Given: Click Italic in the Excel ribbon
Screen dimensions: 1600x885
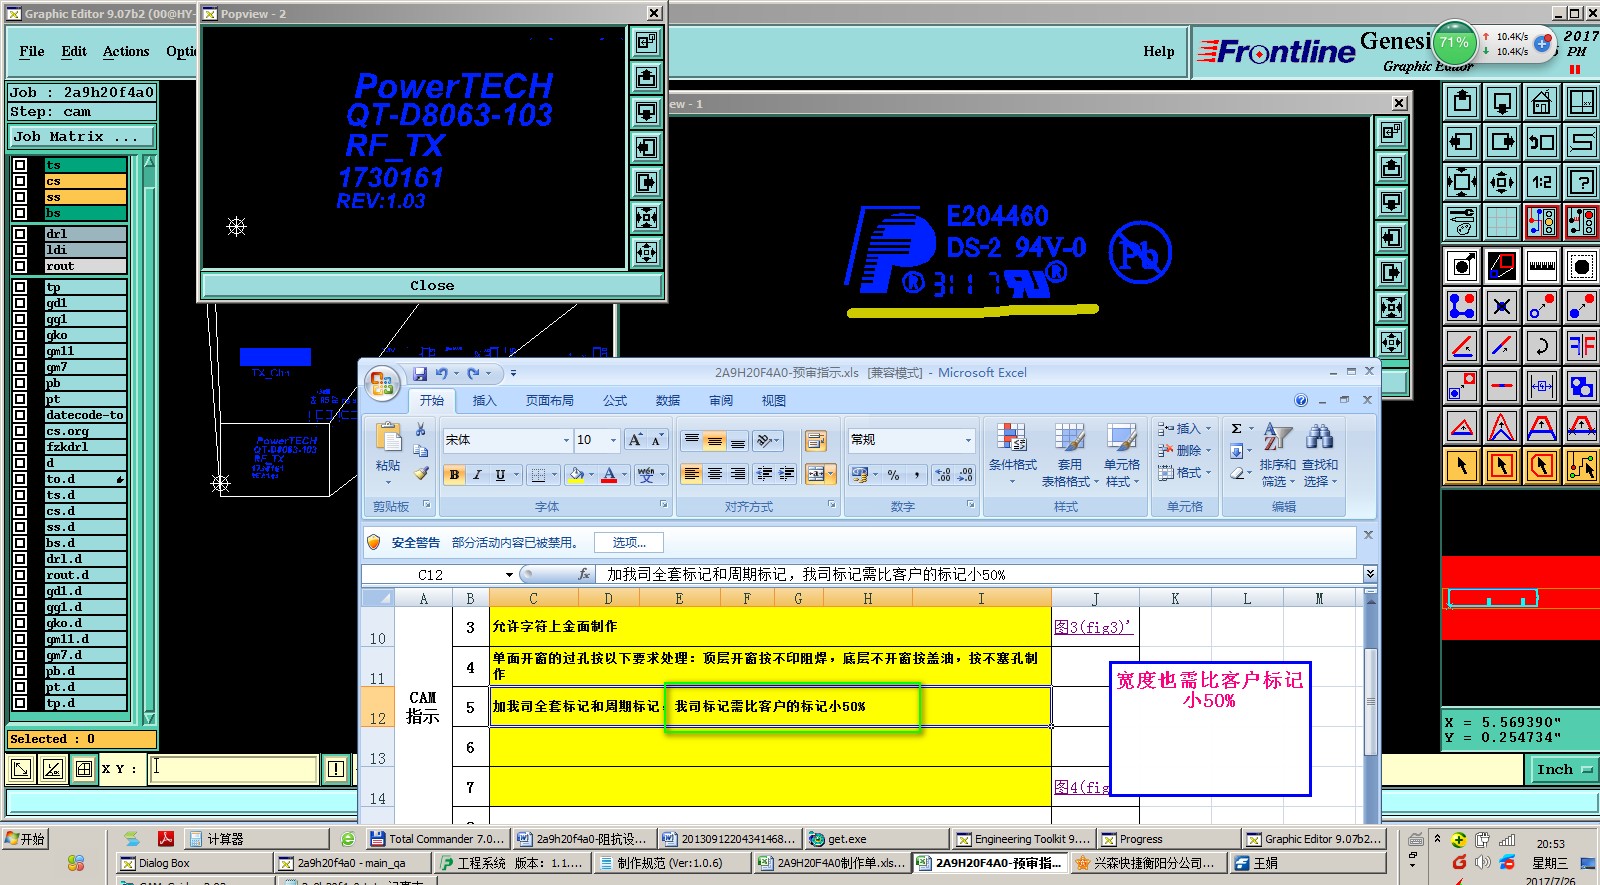Looking at the screenshot, I should pos(477,475).
